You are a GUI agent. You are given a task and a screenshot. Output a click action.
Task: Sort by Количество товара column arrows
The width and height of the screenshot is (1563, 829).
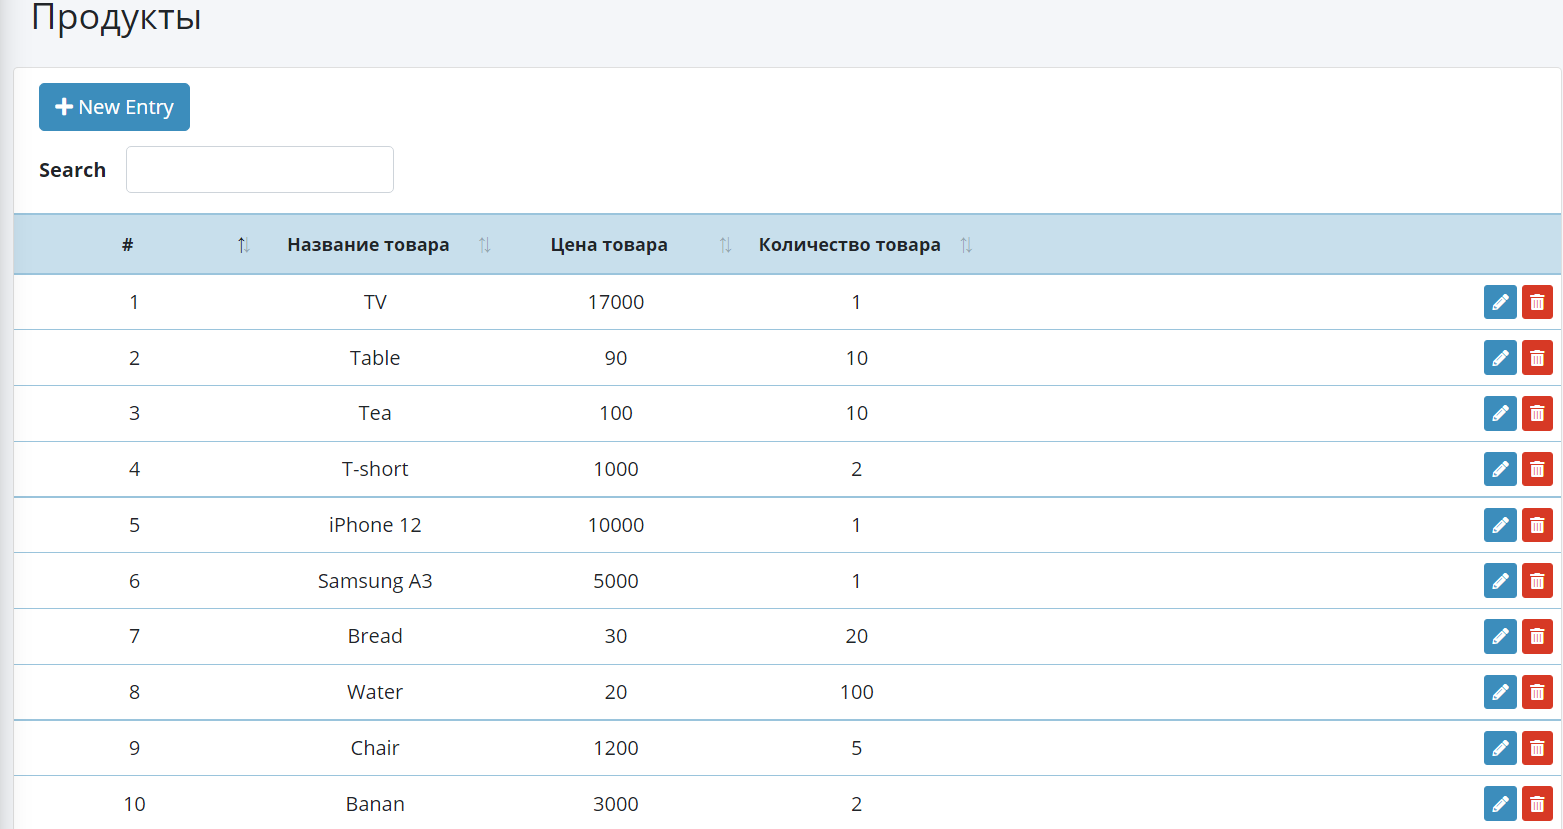tap(966, 245)
